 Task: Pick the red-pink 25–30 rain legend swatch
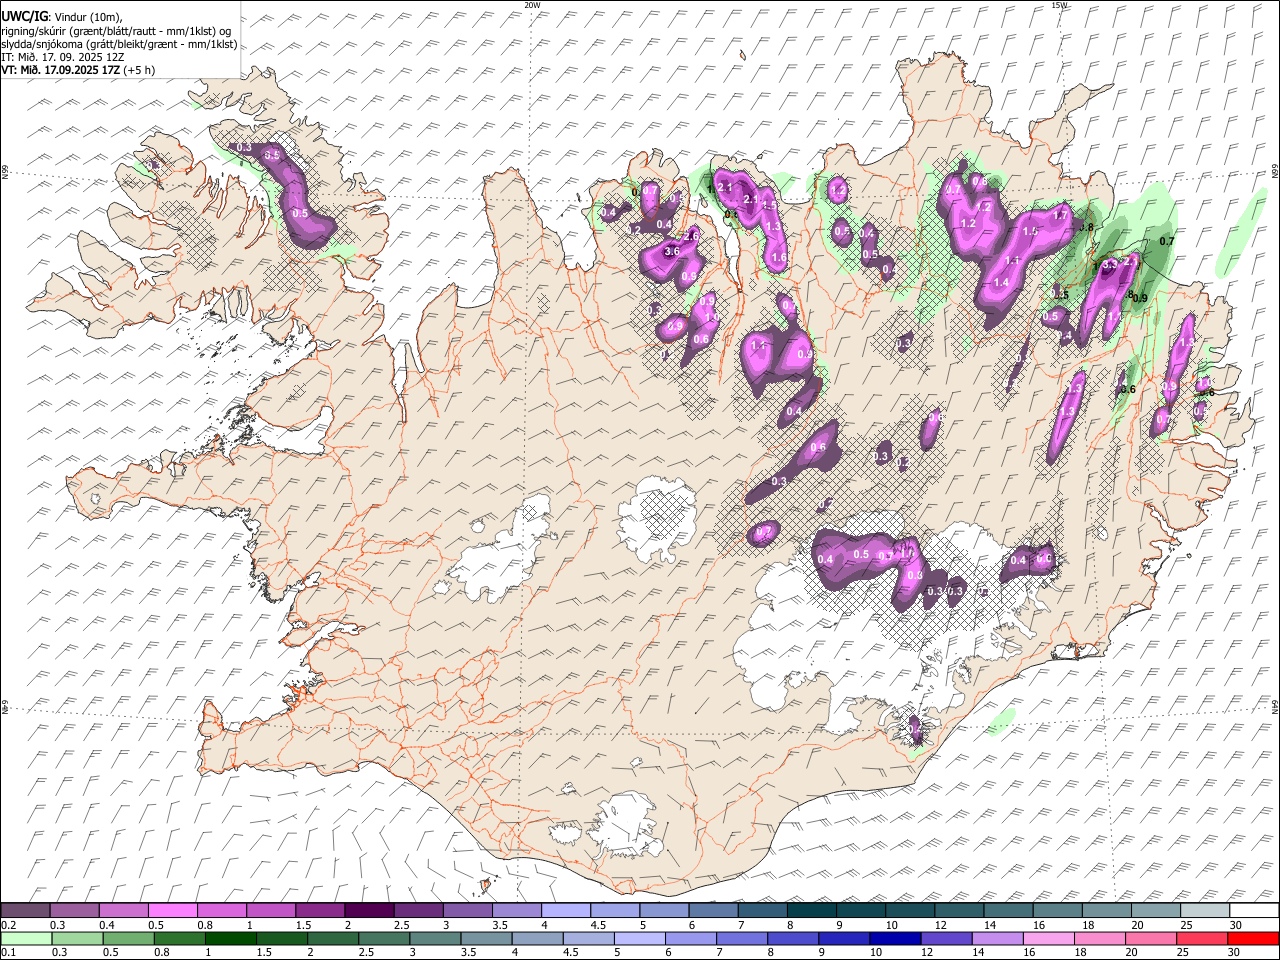tap(1203, 938)
